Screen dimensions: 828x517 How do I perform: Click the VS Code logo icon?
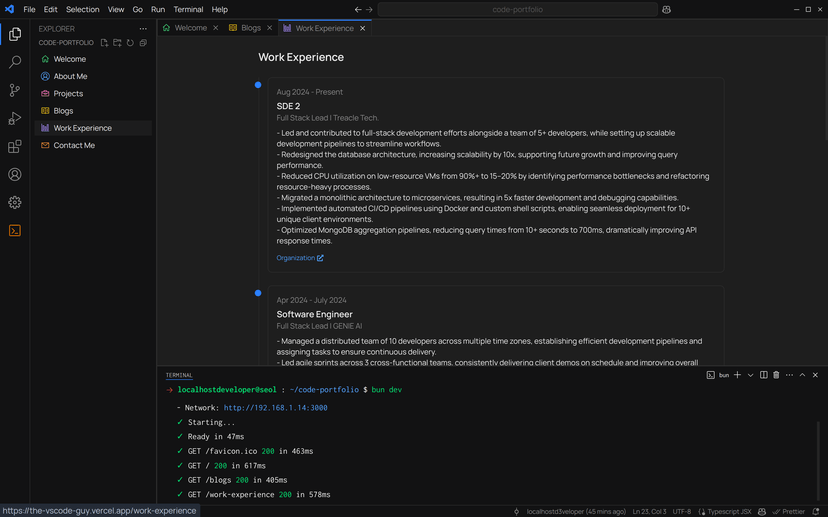(10, 9)
